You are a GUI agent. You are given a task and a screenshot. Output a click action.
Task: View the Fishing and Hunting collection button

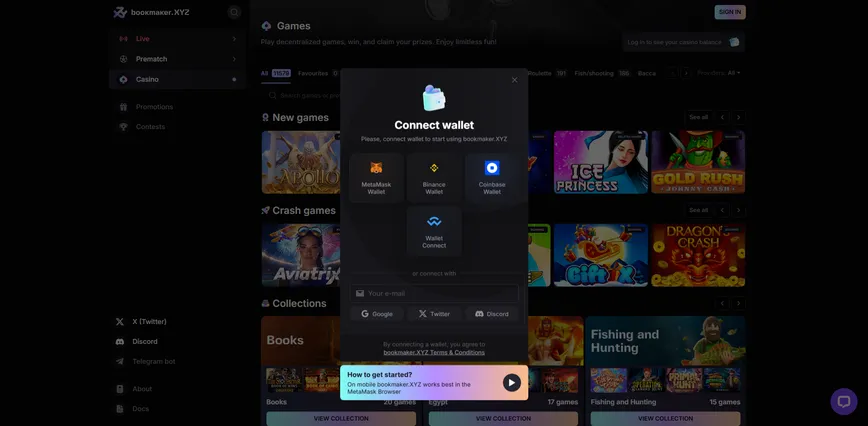(665, 419)
